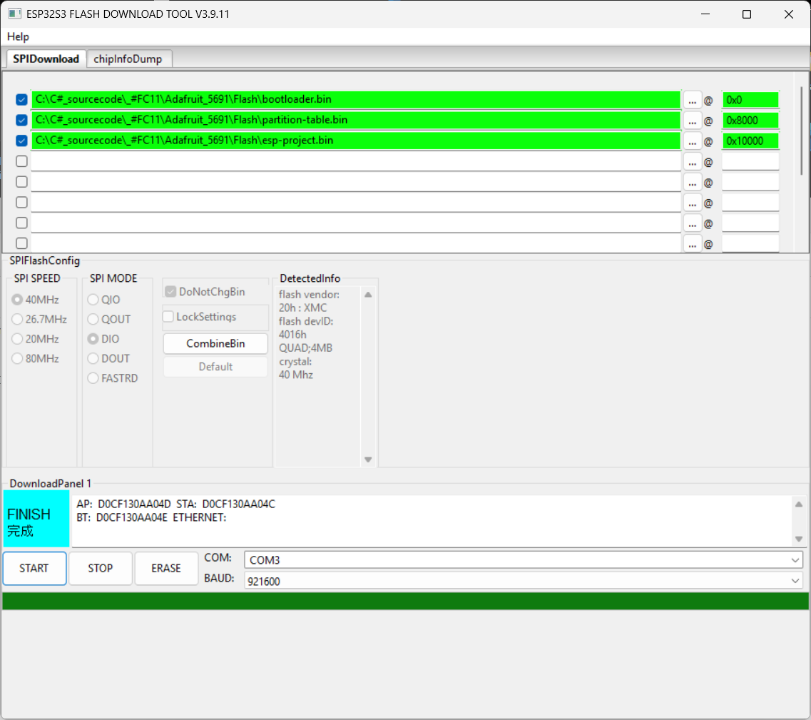Click browse button of seventh file row

(692, 223)
